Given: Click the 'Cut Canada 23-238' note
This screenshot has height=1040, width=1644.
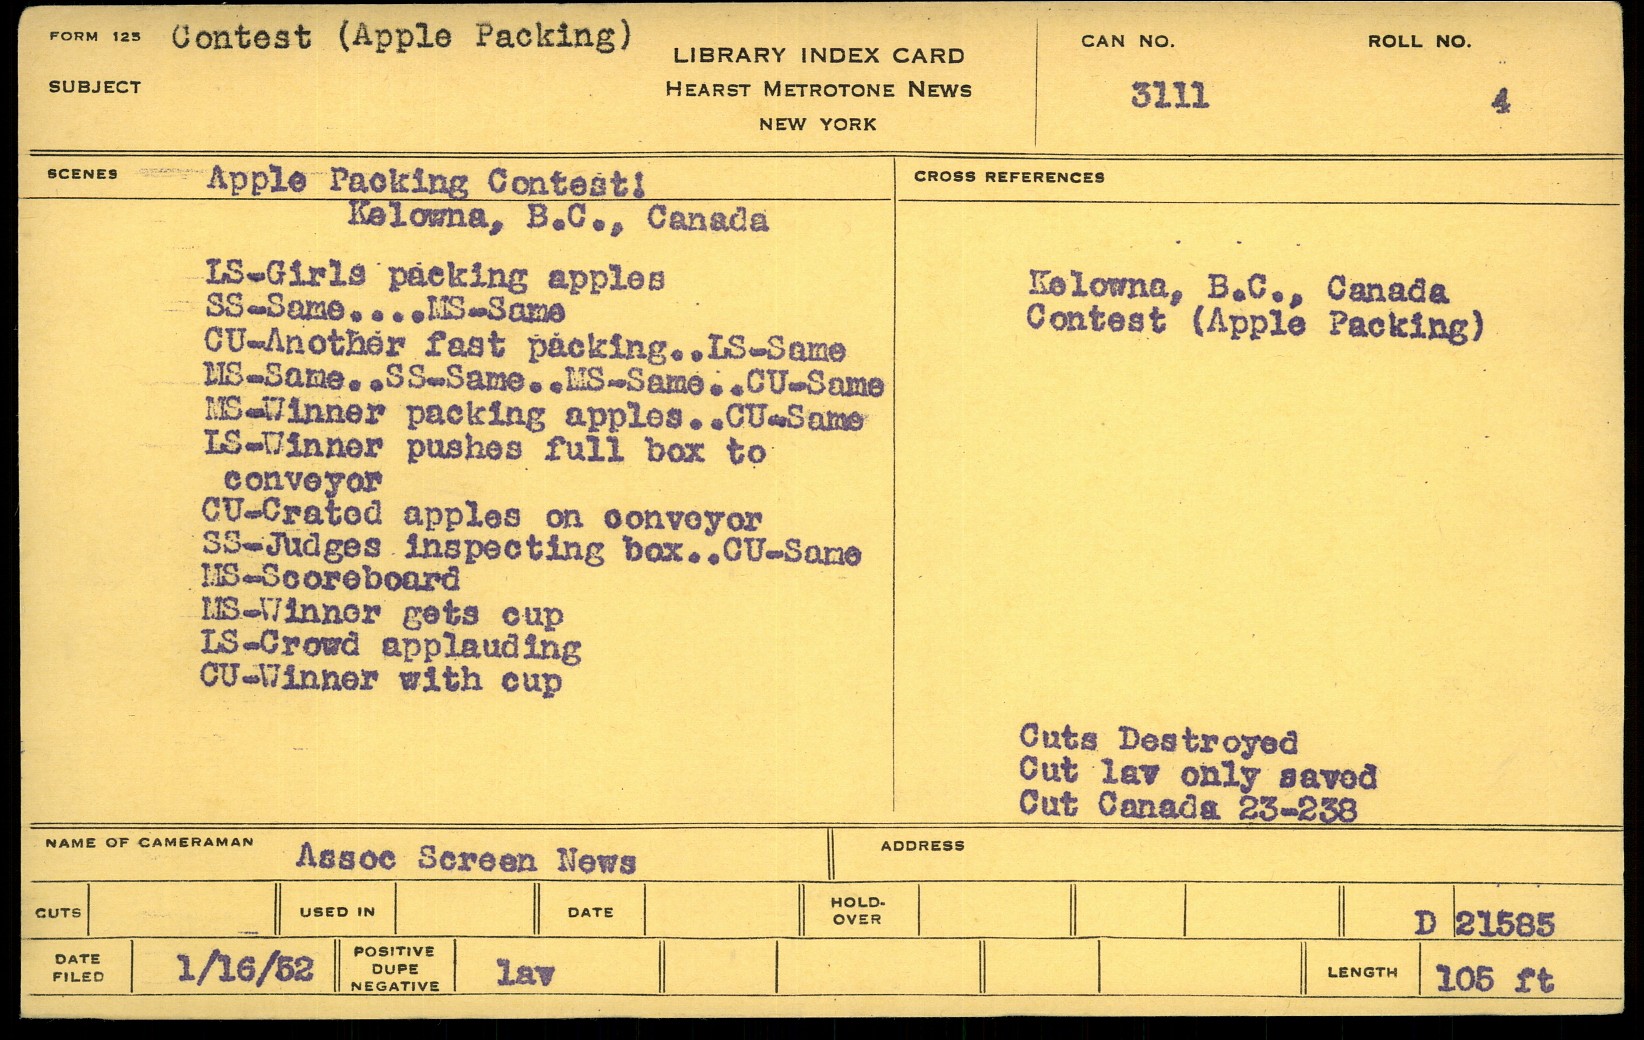Looking at the screenshot, I should tap(1187, 806).
